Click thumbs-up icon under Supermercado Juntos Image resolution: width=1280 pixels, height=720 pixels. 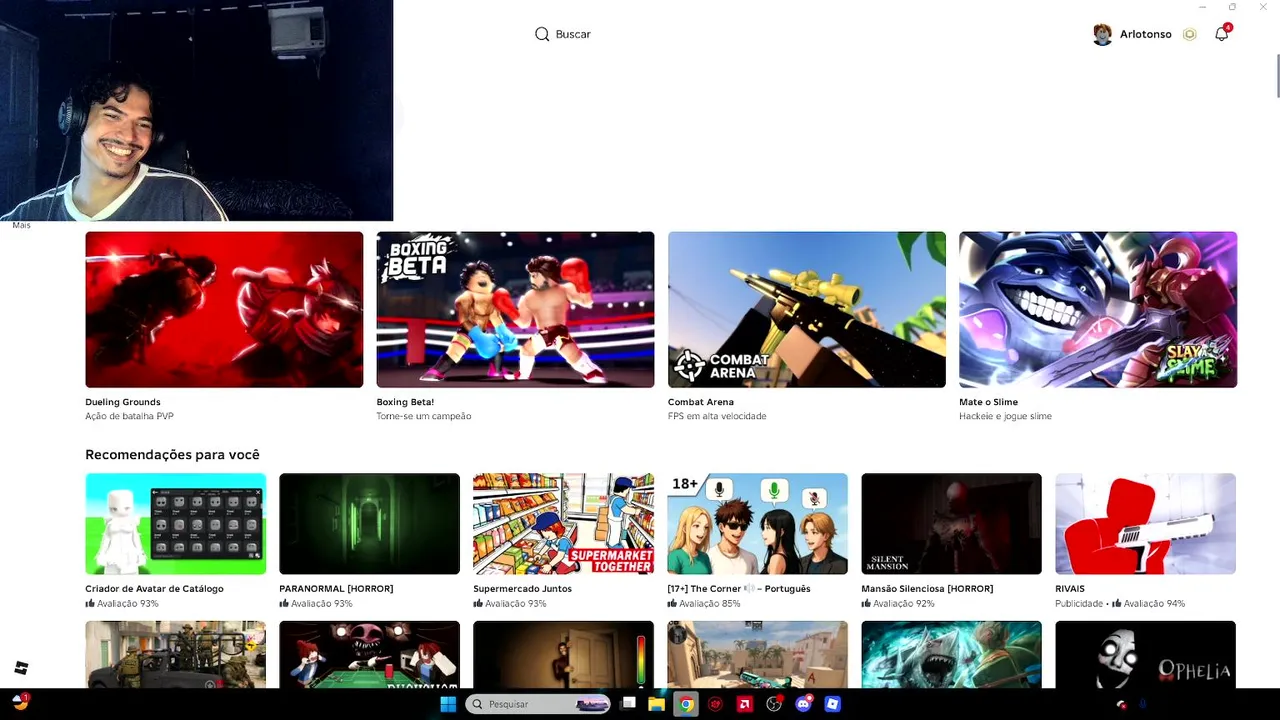click(x=478, y=604)
